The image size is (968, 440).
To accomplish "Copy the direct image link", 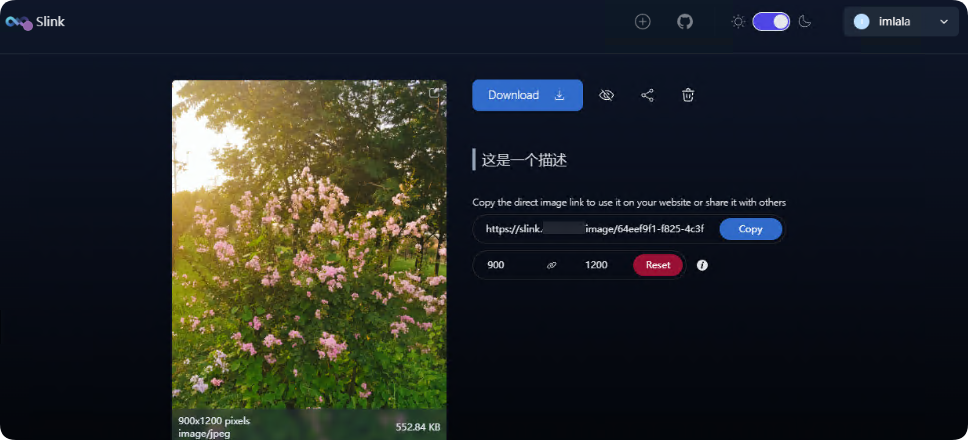I will coord(751,229).
